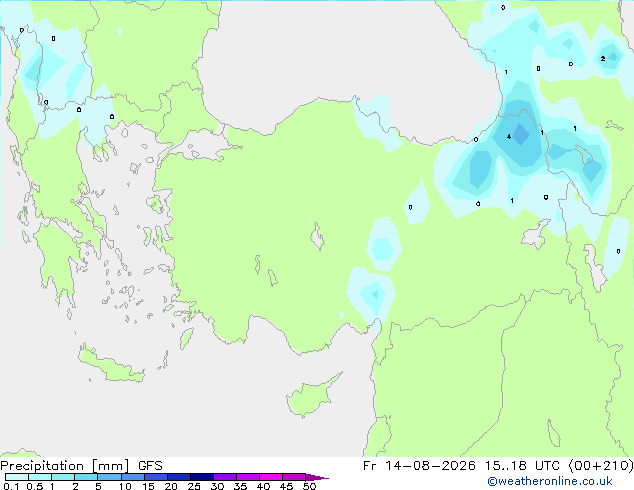Click the legend label '25'
This screenshot has width=634, height=490.
point(194,486)
